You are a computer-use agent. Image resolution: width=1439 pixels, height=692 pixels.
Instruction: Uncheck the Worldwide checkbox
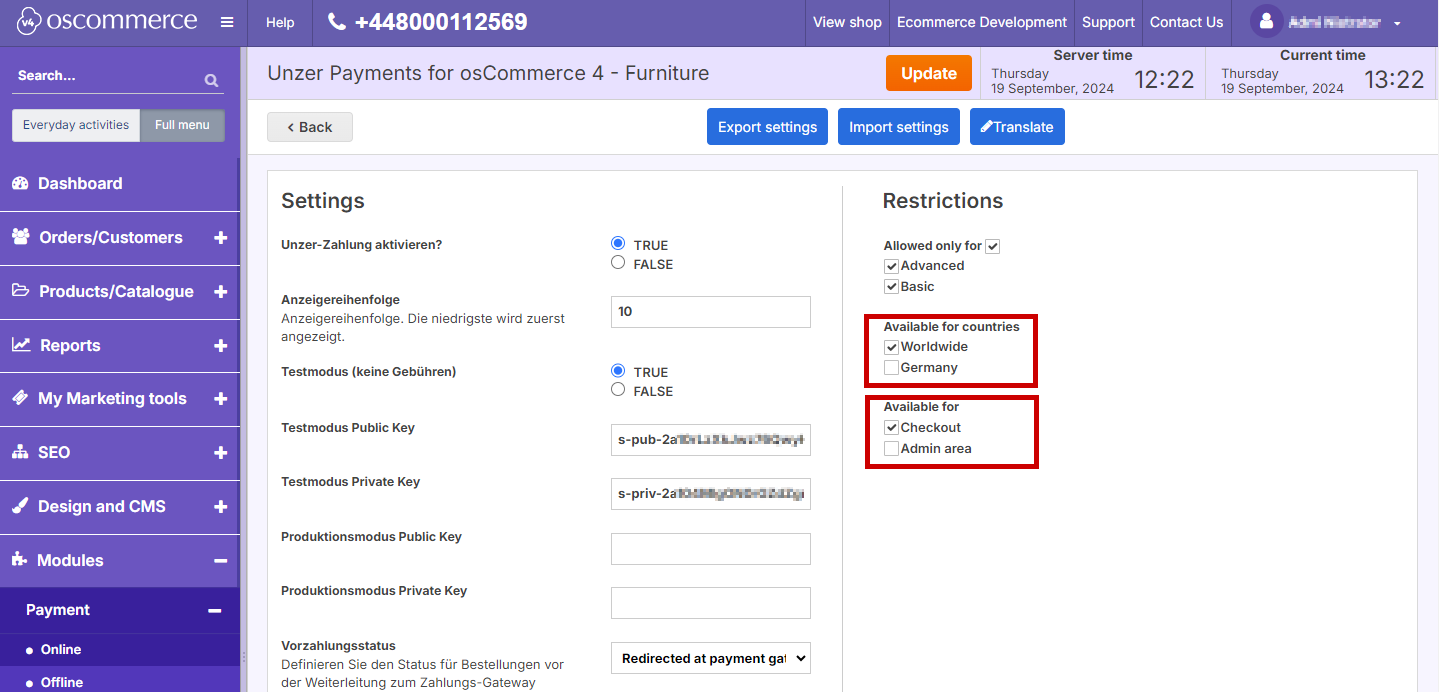point(891,347)
